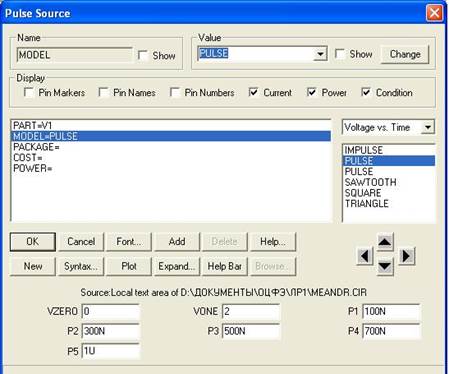Select the MODEL=PULSE row
This screenshot has height=374, width=449.
point(171,136)
